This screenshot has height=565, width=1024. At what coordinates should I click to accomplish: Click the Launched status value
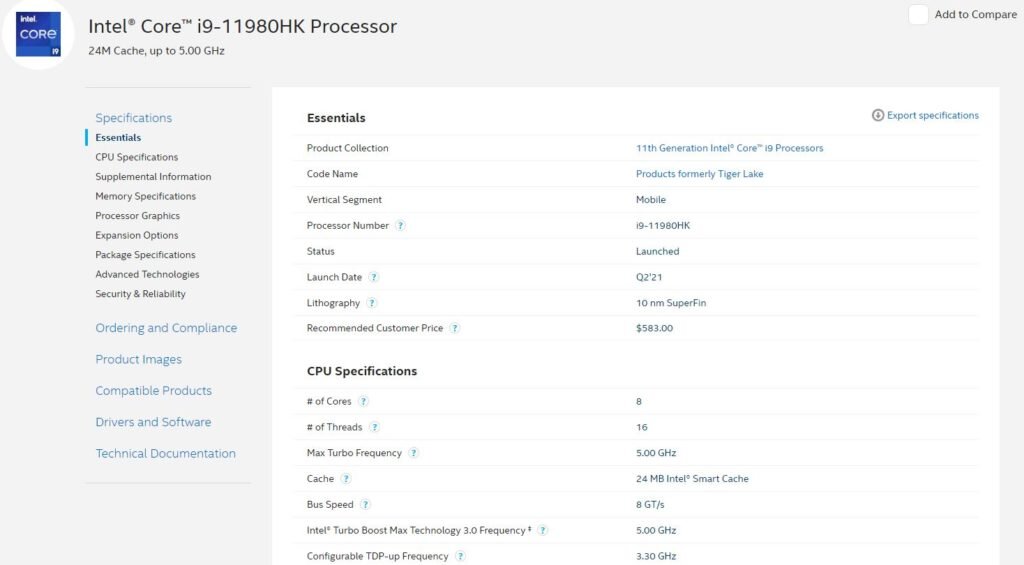click(x=658, y=251)
